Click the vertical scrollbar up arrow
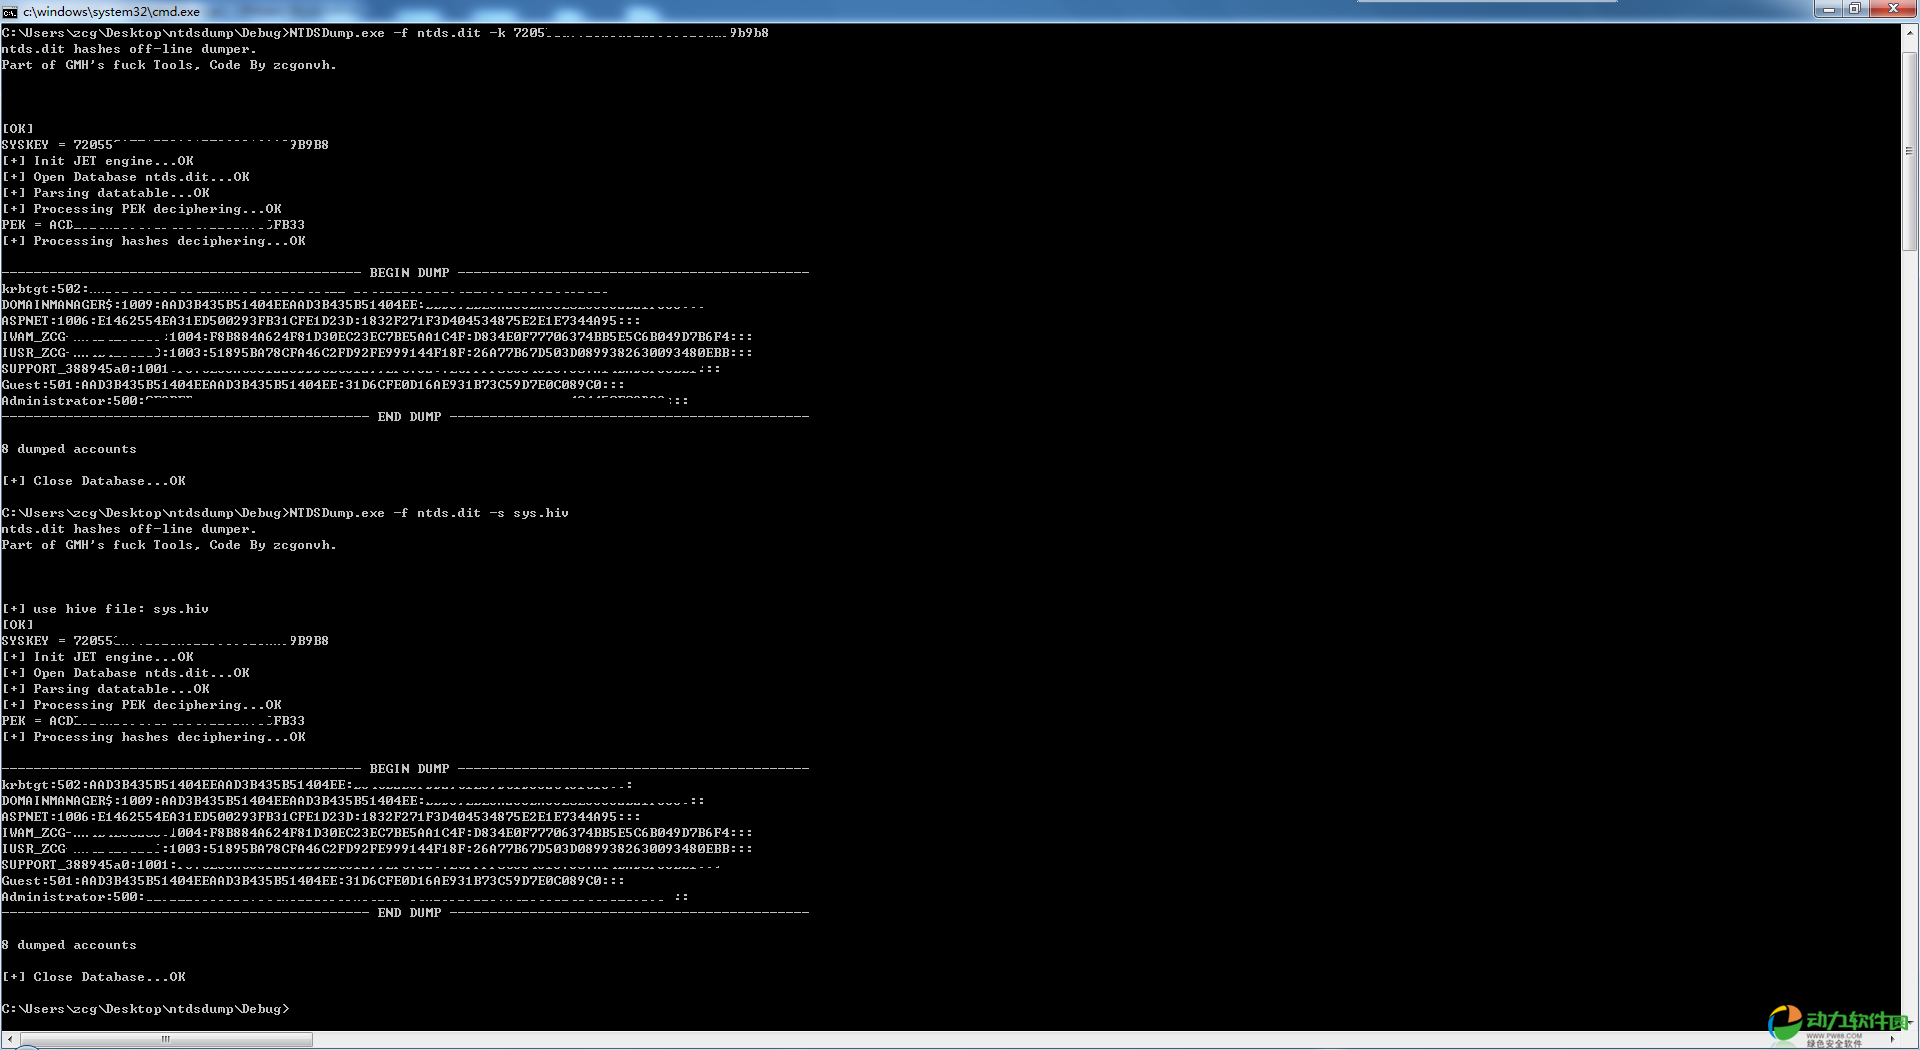 coord(1909,32)
